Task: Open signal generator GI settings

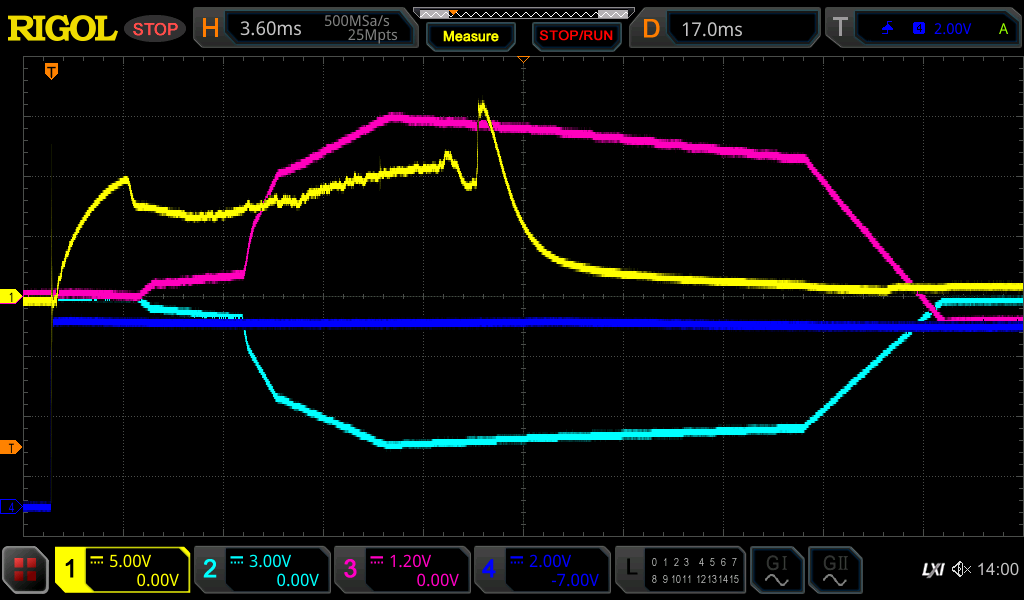Action: click(775, 570)
